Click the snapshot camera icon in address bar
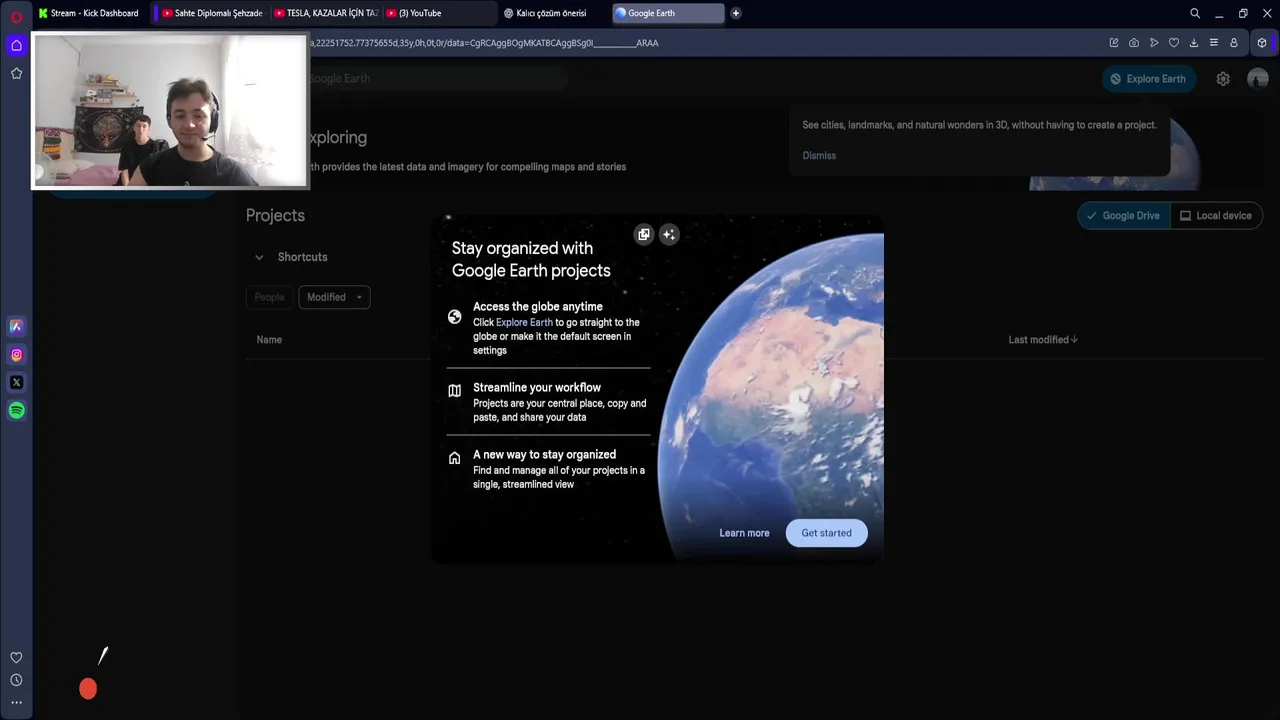1280x720 pixels. pos(1134,43)
